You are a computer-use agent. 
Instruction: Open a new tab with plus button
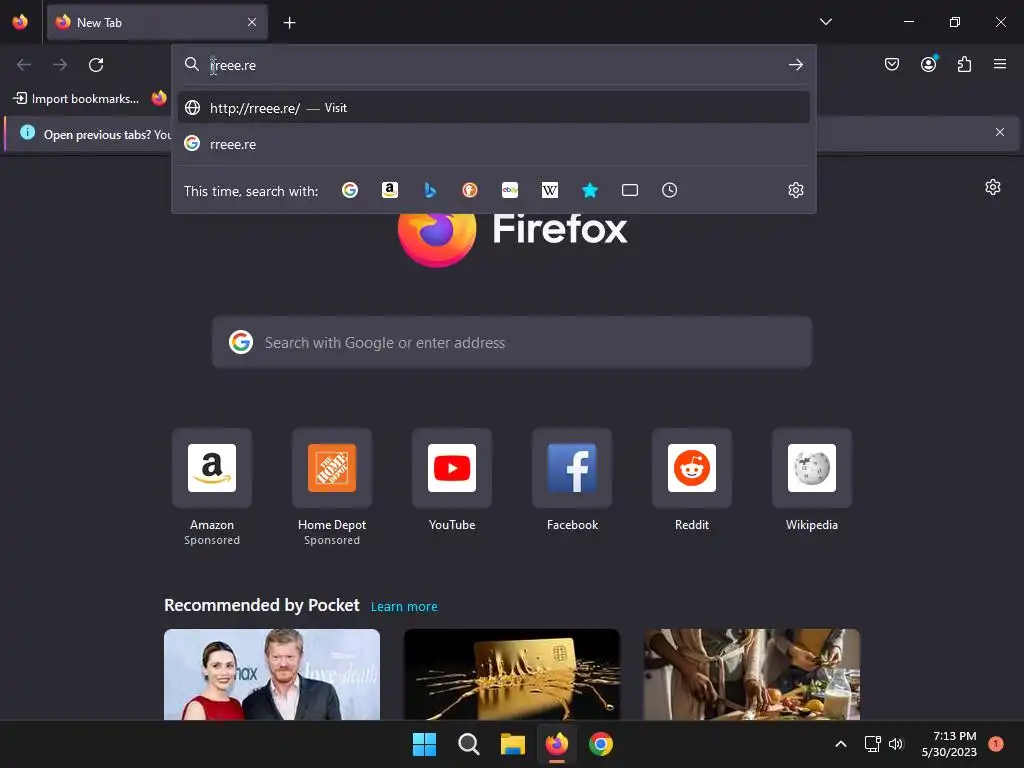[x=289, y=23]
